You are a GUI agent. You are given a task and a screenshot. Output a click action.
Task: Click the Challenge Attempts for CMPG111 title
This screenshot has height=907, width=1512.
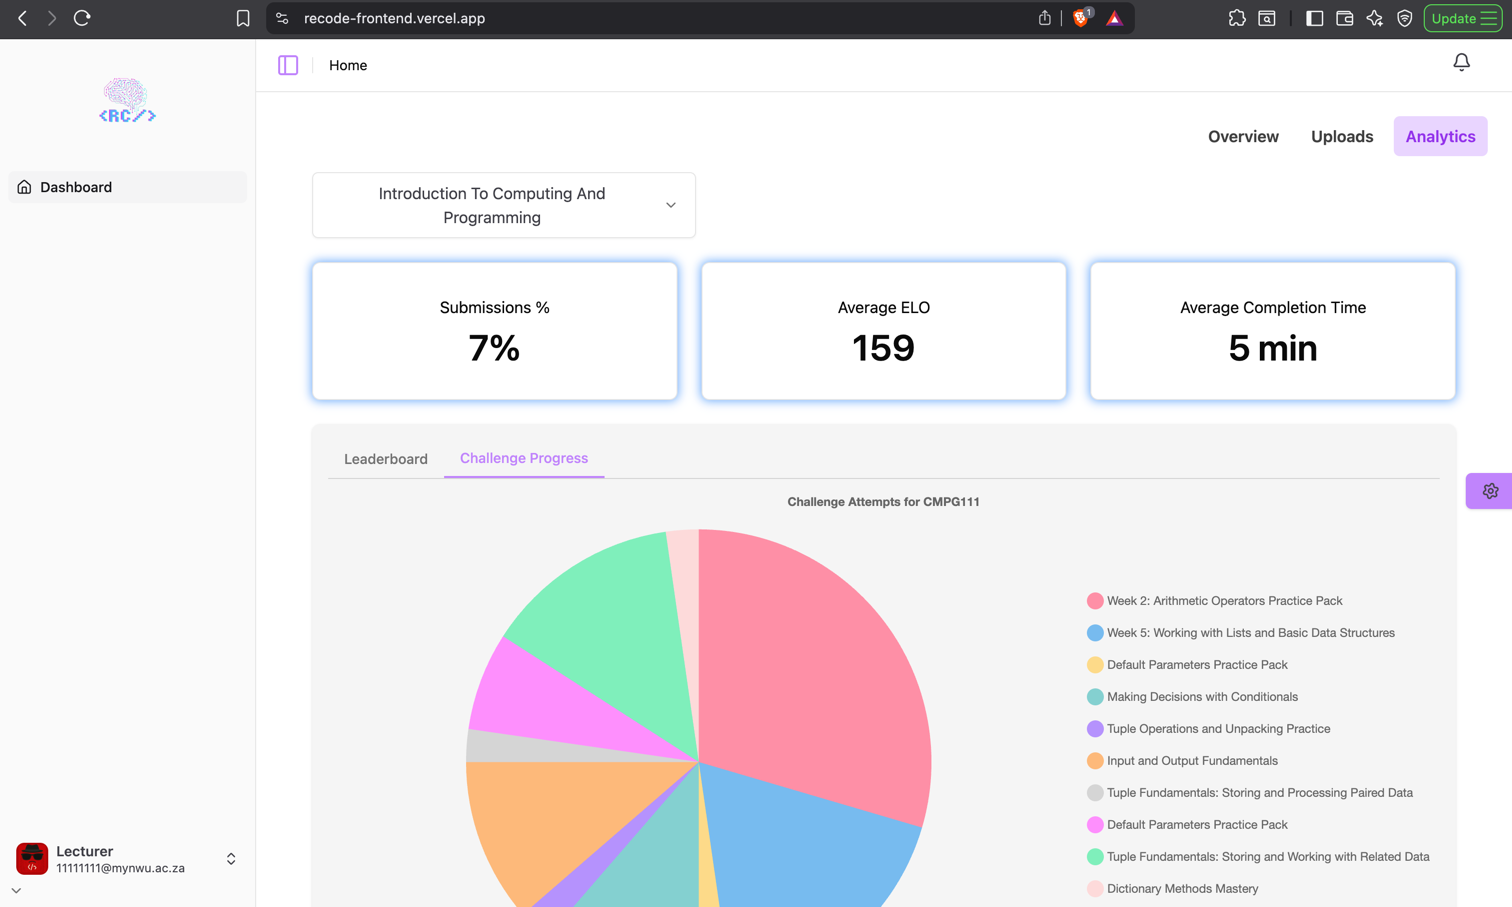click(884, 502)
